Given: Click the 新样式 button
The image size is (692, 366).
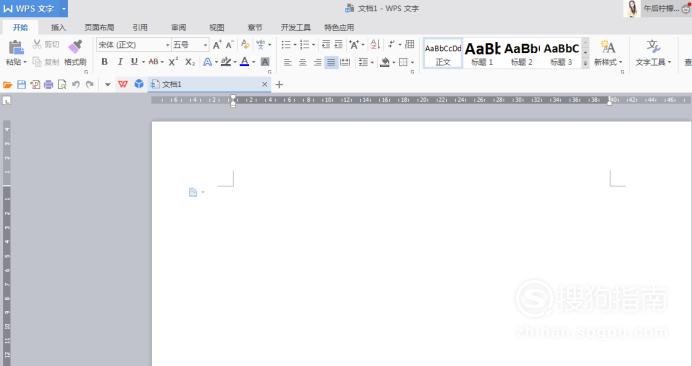Looking at the screenshot, I should click(x=608, y=53).
